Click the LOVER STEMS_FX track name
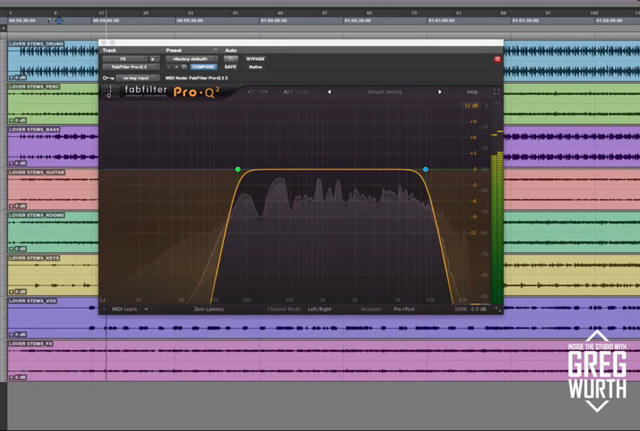The width and height of the screenshot is (640, 431). coord(31,344)
